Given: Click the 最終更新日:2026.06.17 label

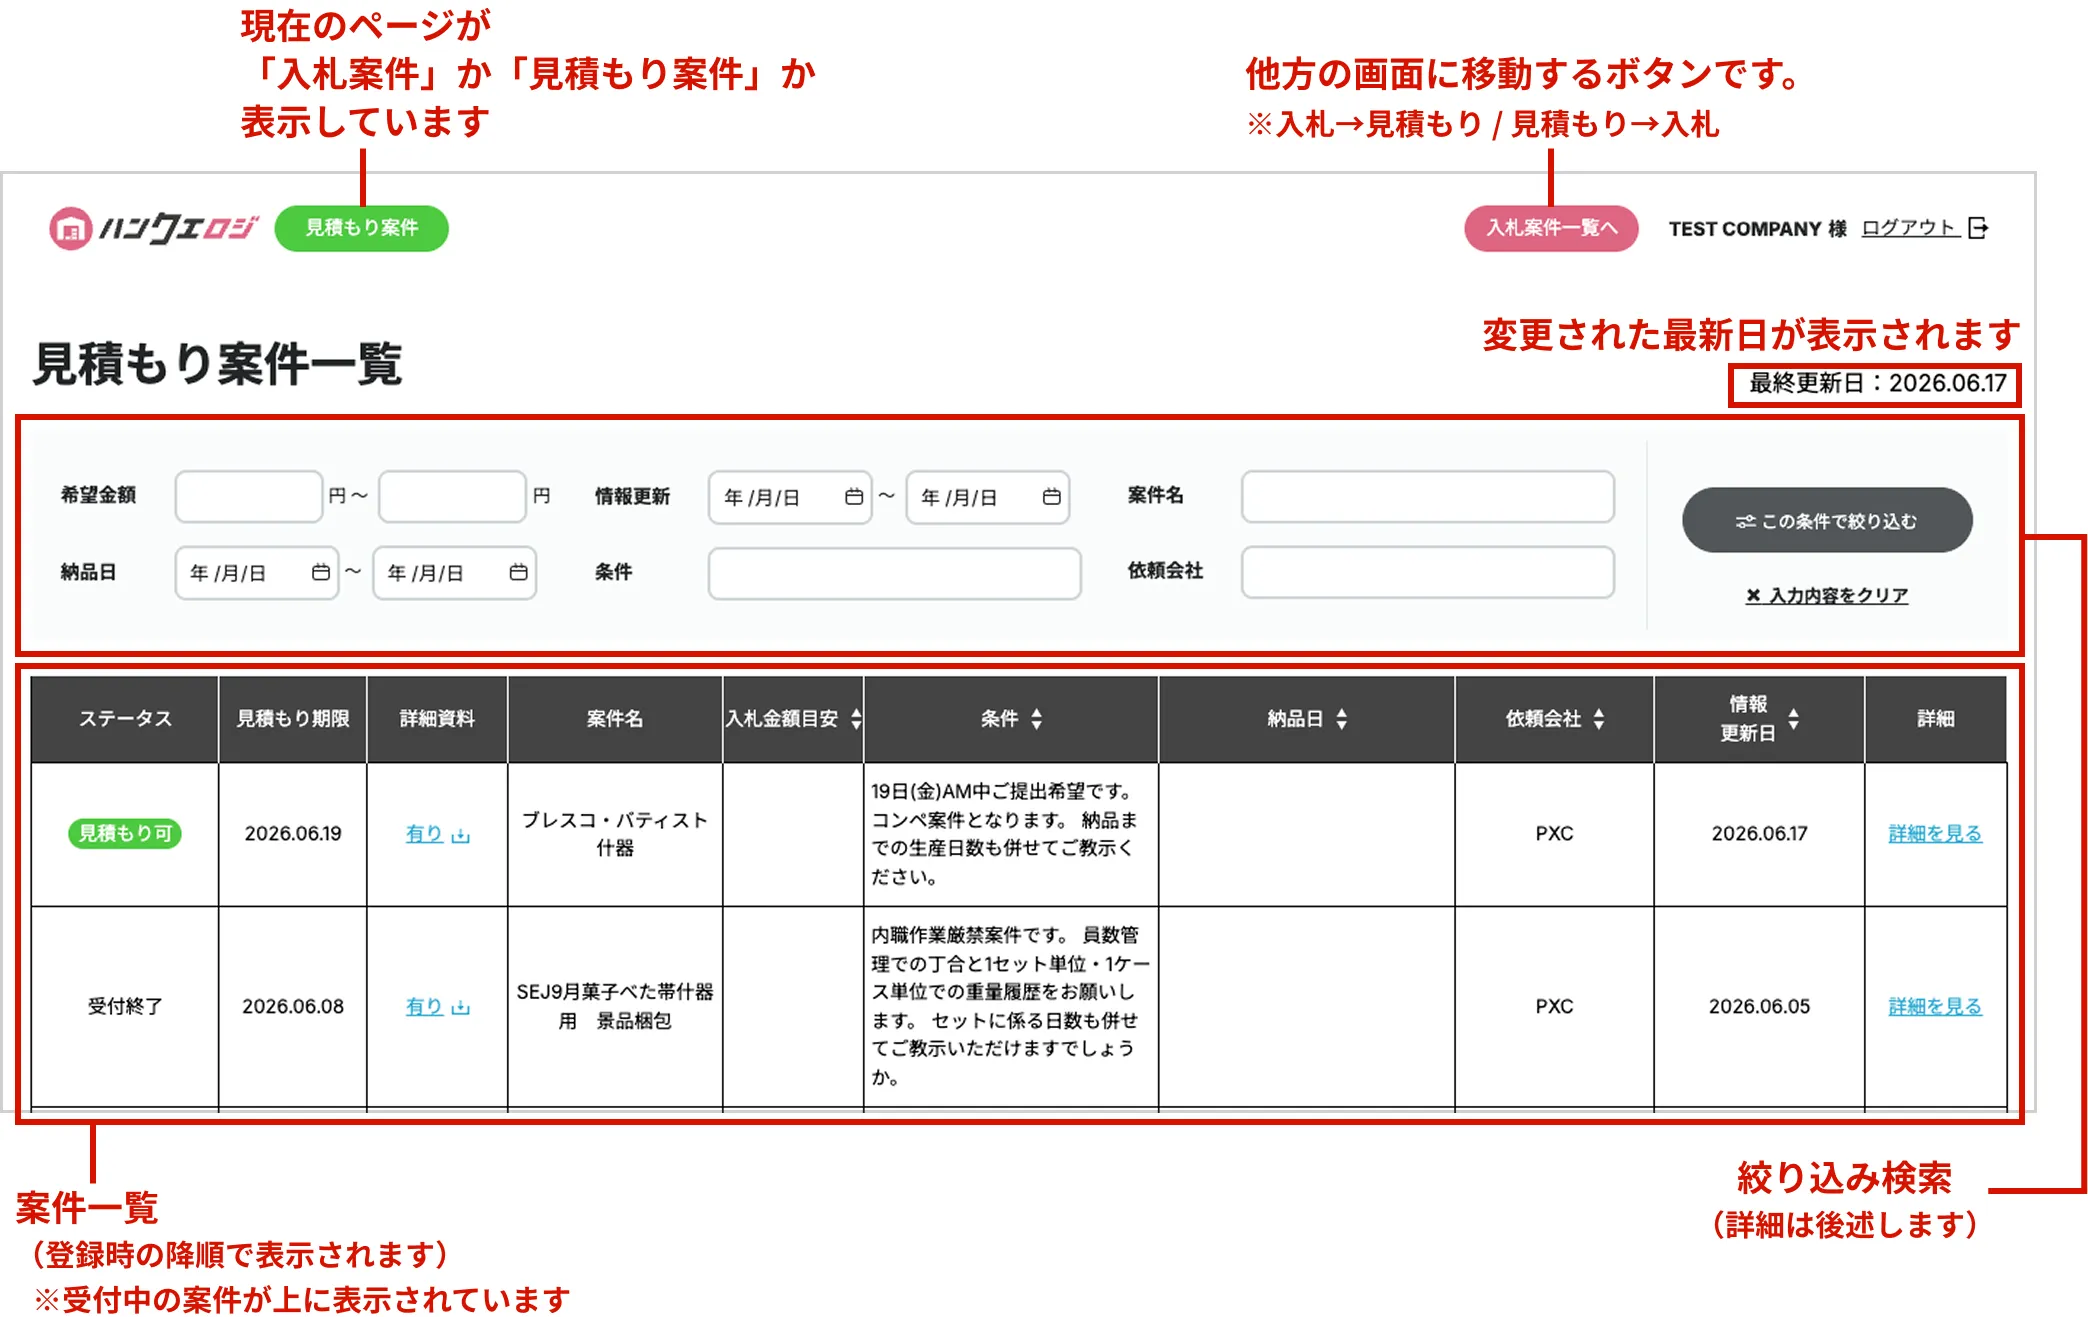Looking at the screenshot, I should [1876, 384].
